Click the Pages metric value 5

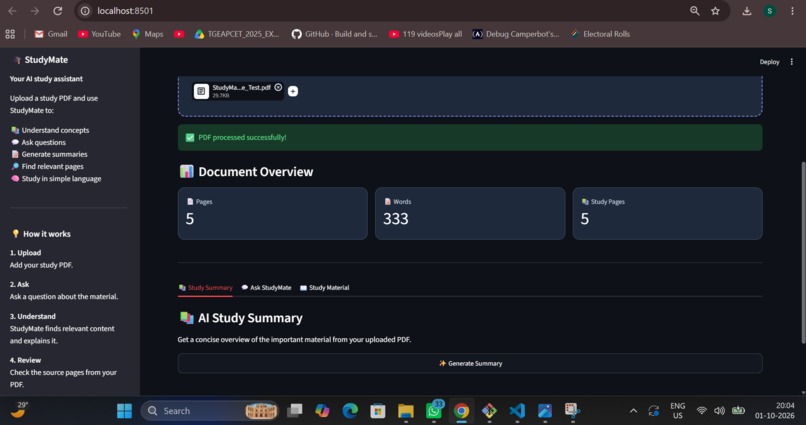point(190,219)
